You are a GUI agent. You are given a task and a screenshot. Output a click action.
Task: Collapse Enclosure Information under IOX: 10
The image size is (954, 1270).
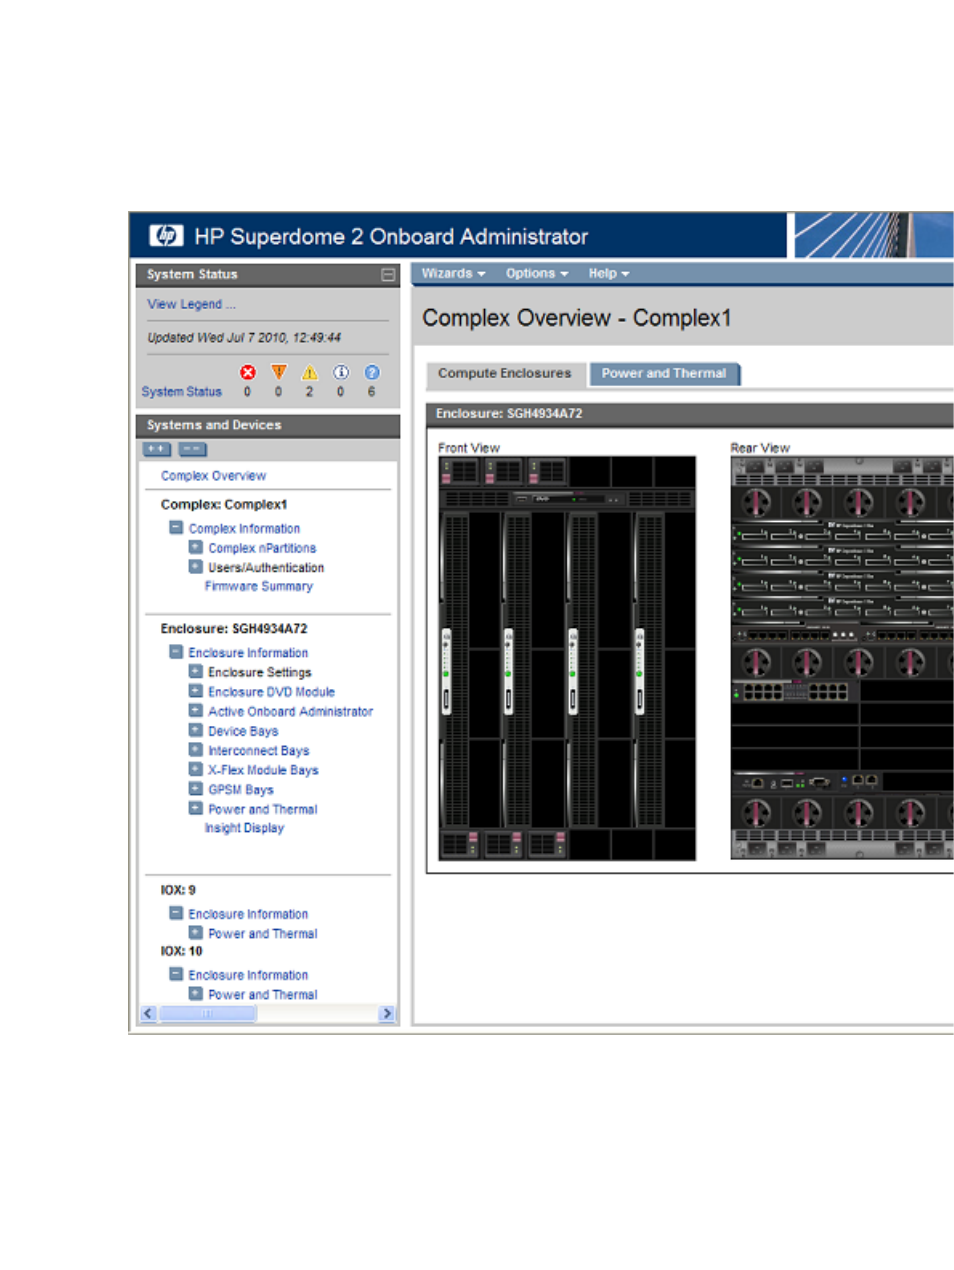point(176,974)
